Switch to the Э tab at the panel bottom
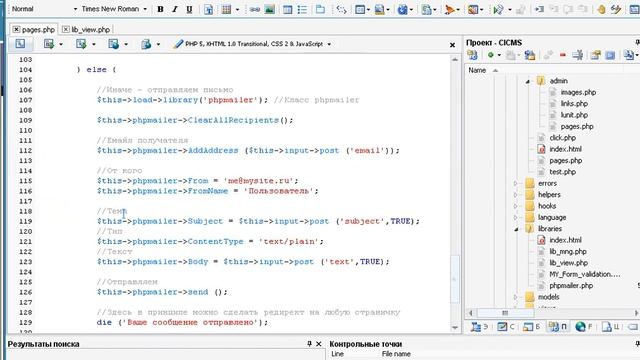The width and height of the screenshot is (640, 360). pyautogui.click(x=479, y=327)
